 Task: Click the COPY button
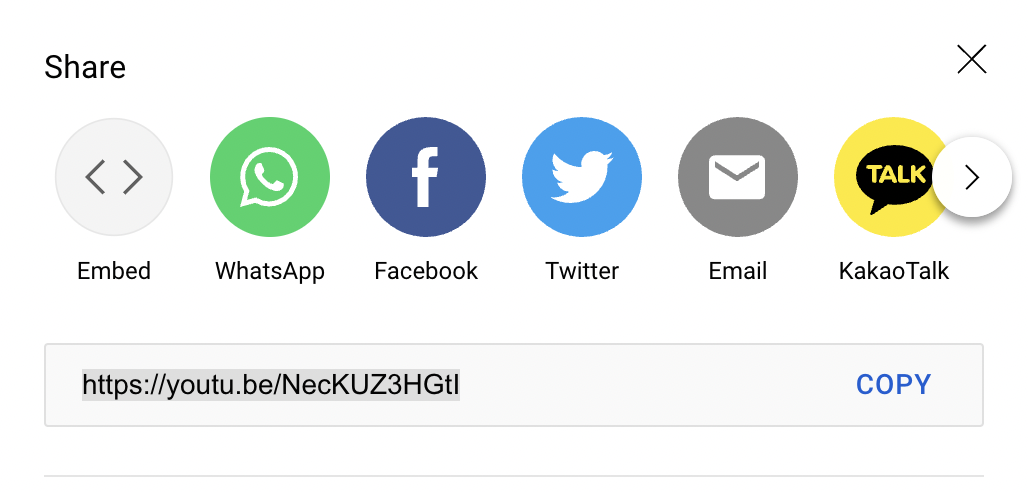[x=894, y=385]
